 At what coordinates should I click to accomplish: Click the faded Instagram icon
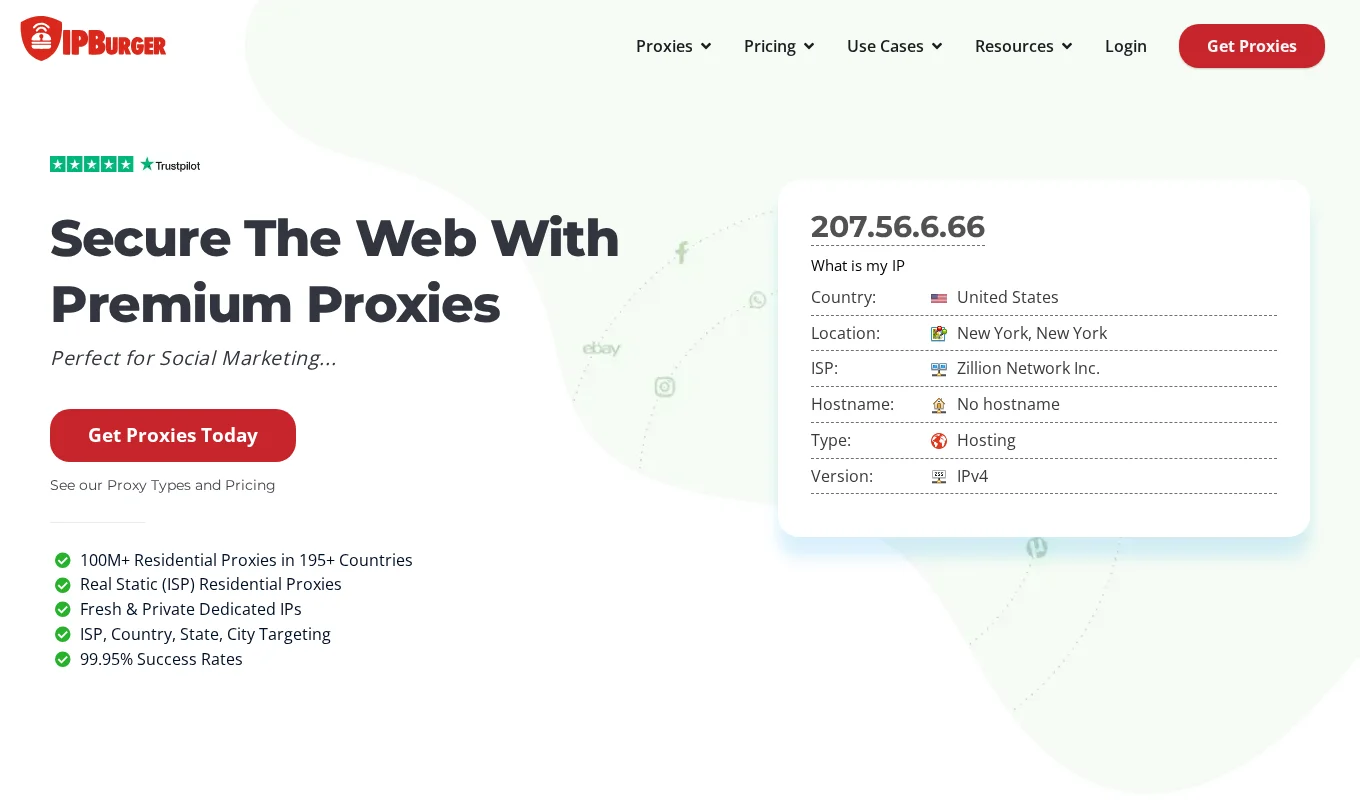pos(665,386)
